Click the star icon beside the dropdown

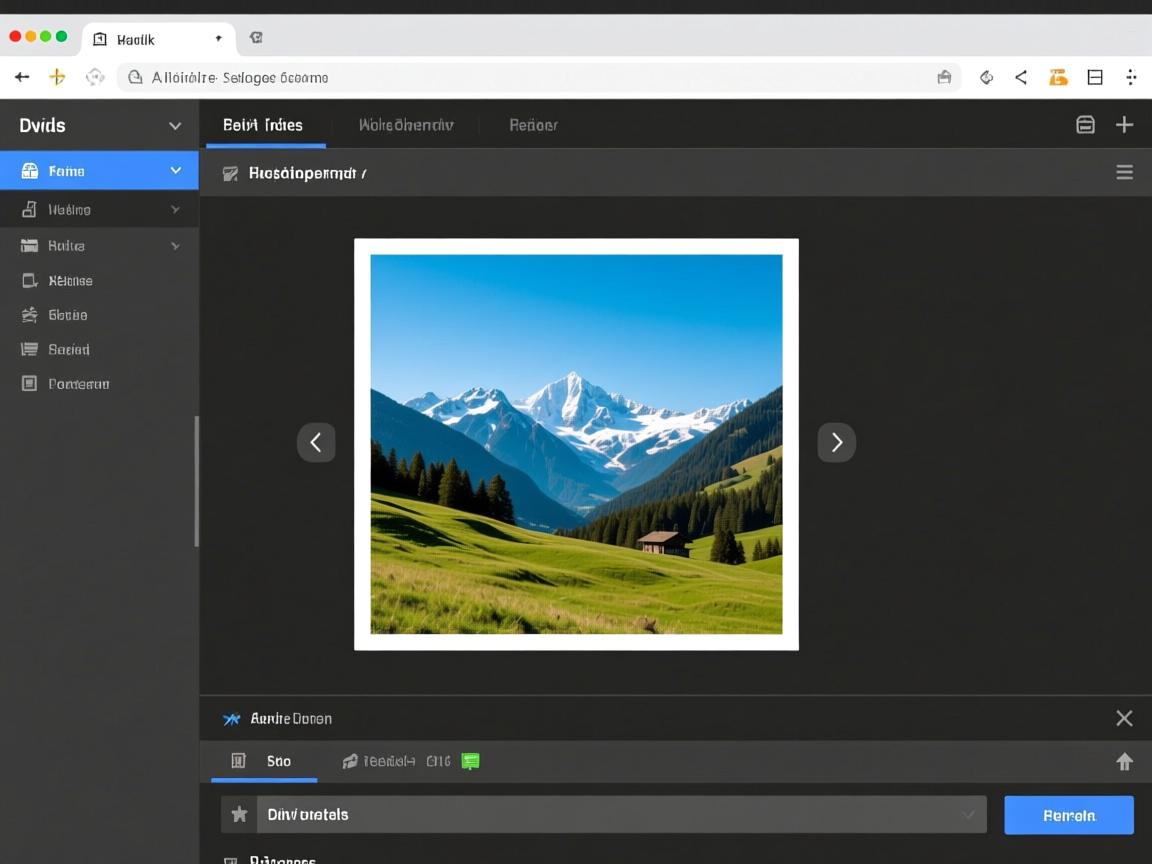click(x=239, y=815)
